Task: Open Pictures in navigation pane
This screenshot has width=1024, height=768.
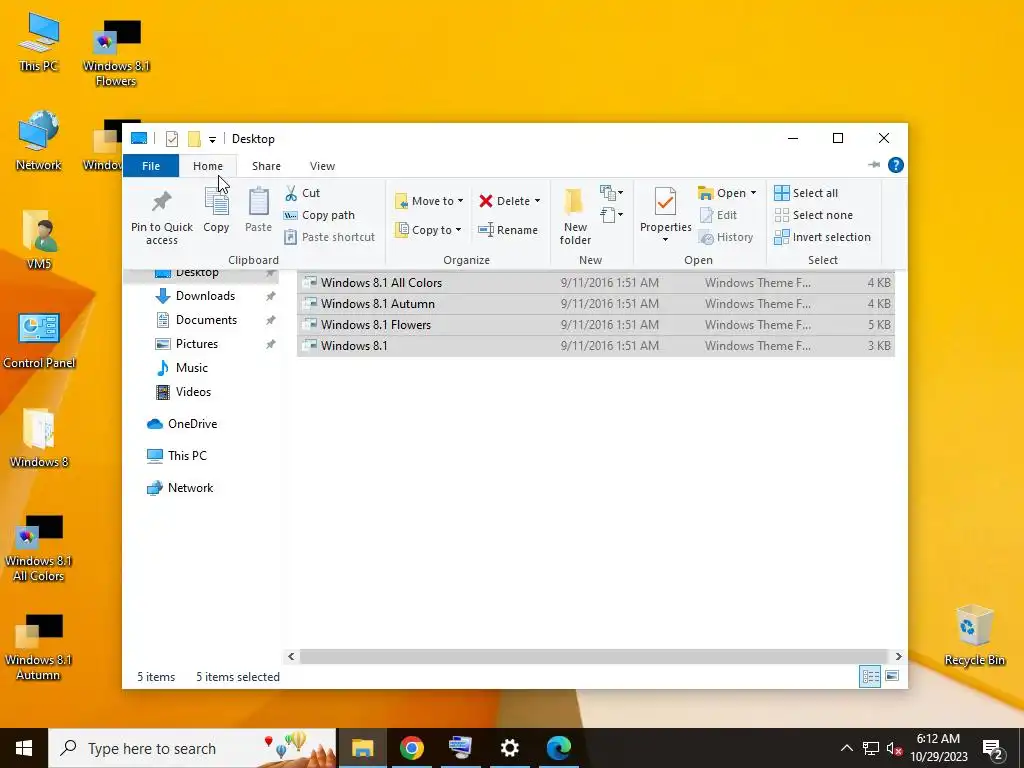Action: [197, 344]
